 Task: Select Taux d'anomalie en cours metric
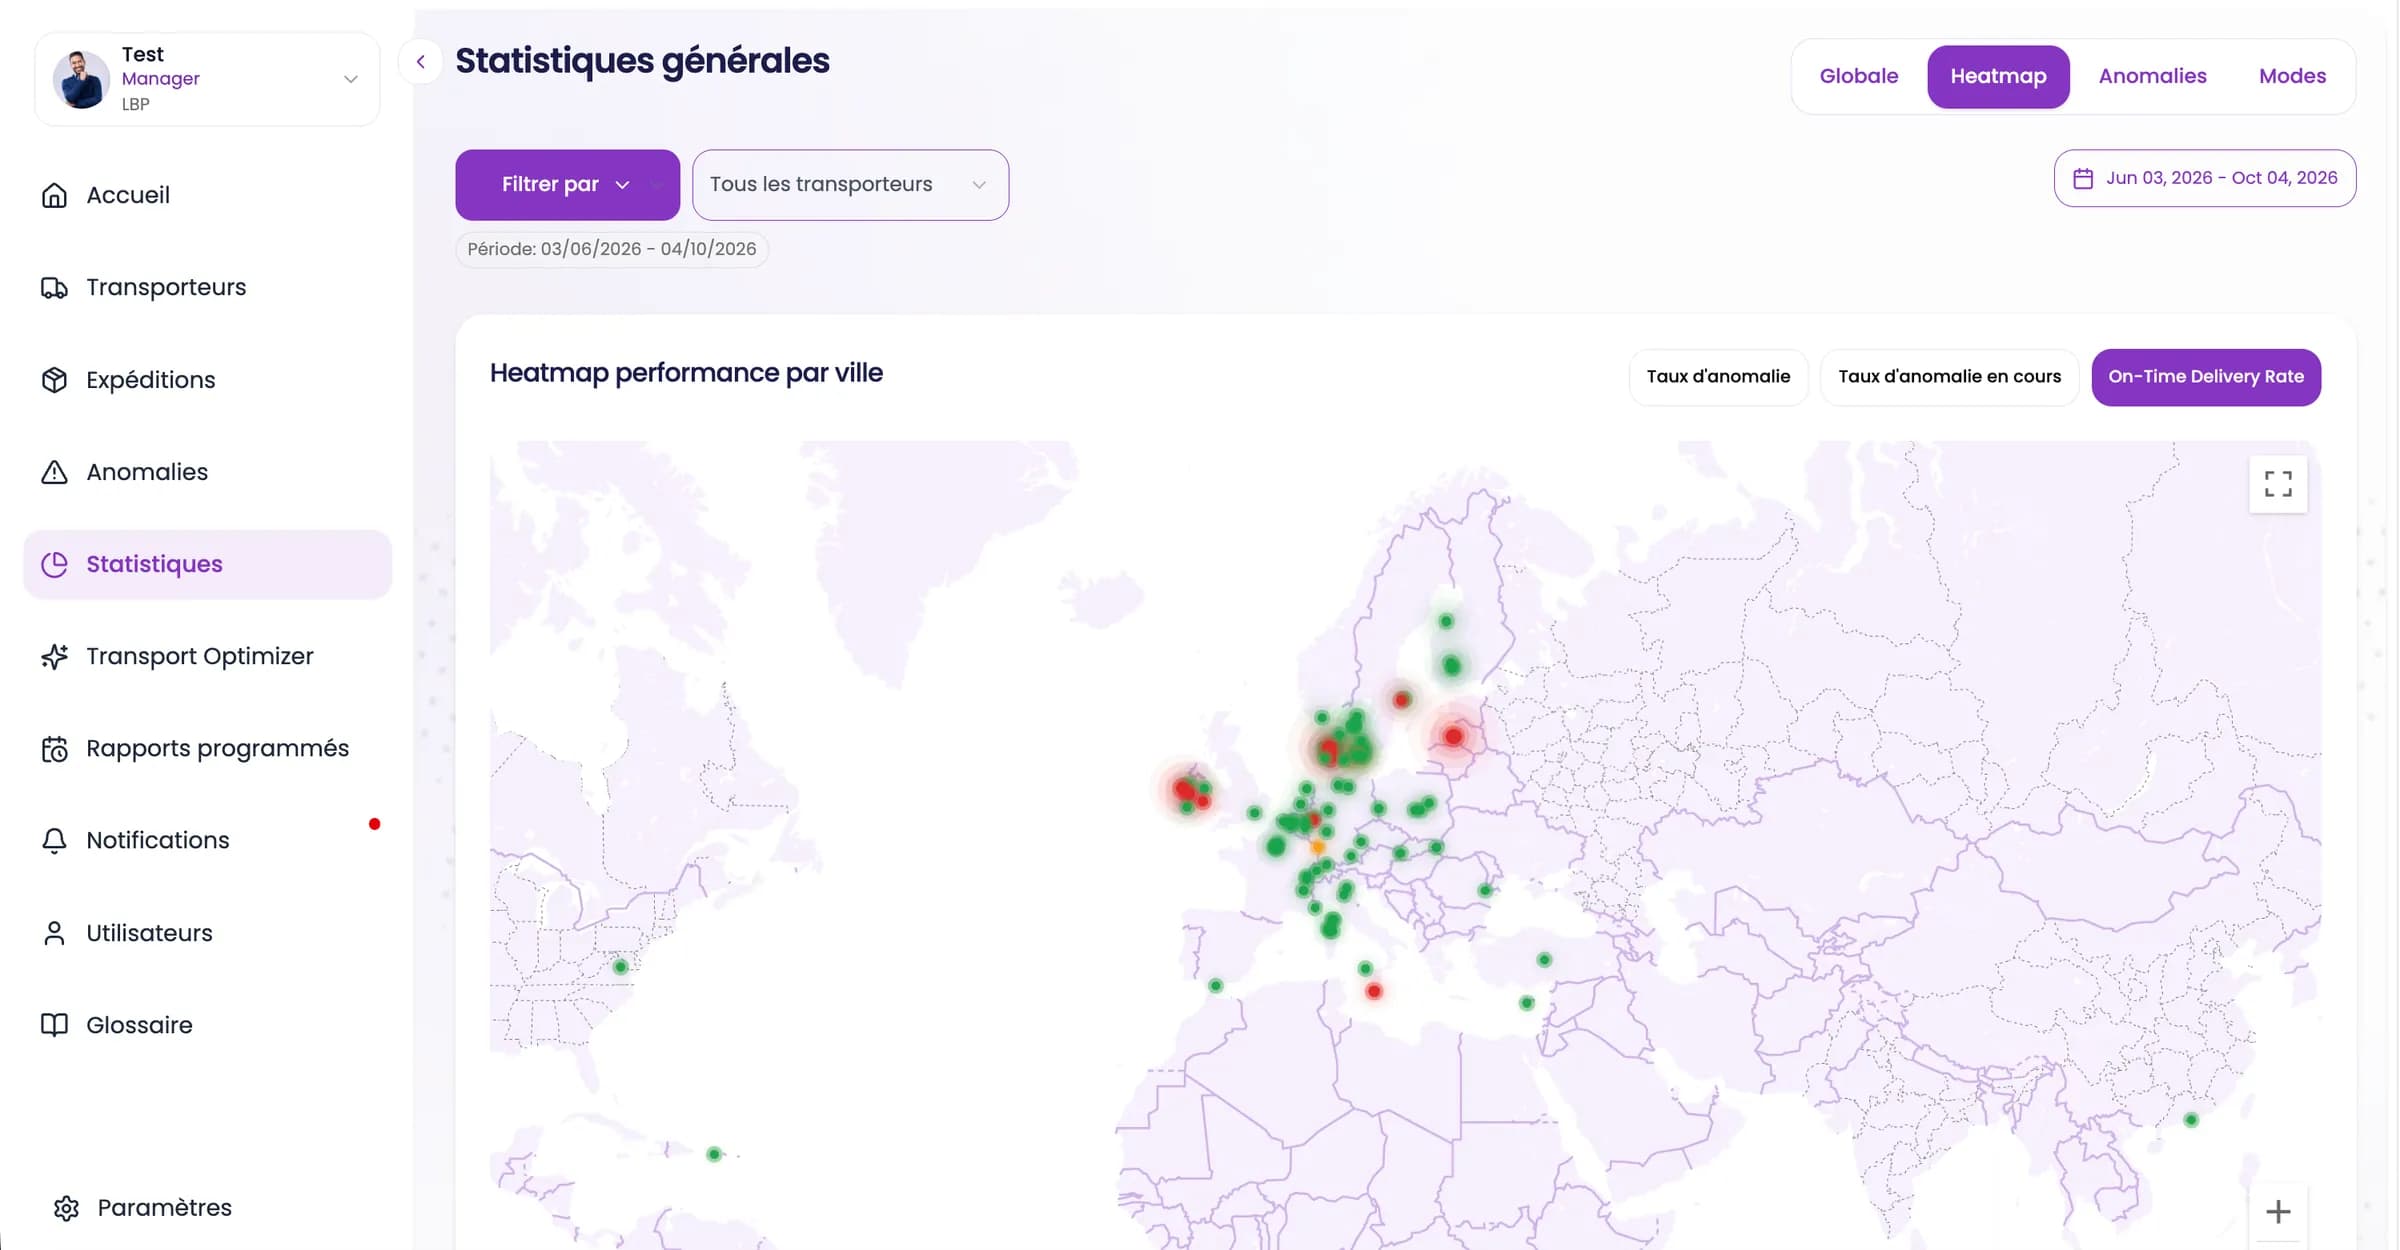pos(1949,377)
